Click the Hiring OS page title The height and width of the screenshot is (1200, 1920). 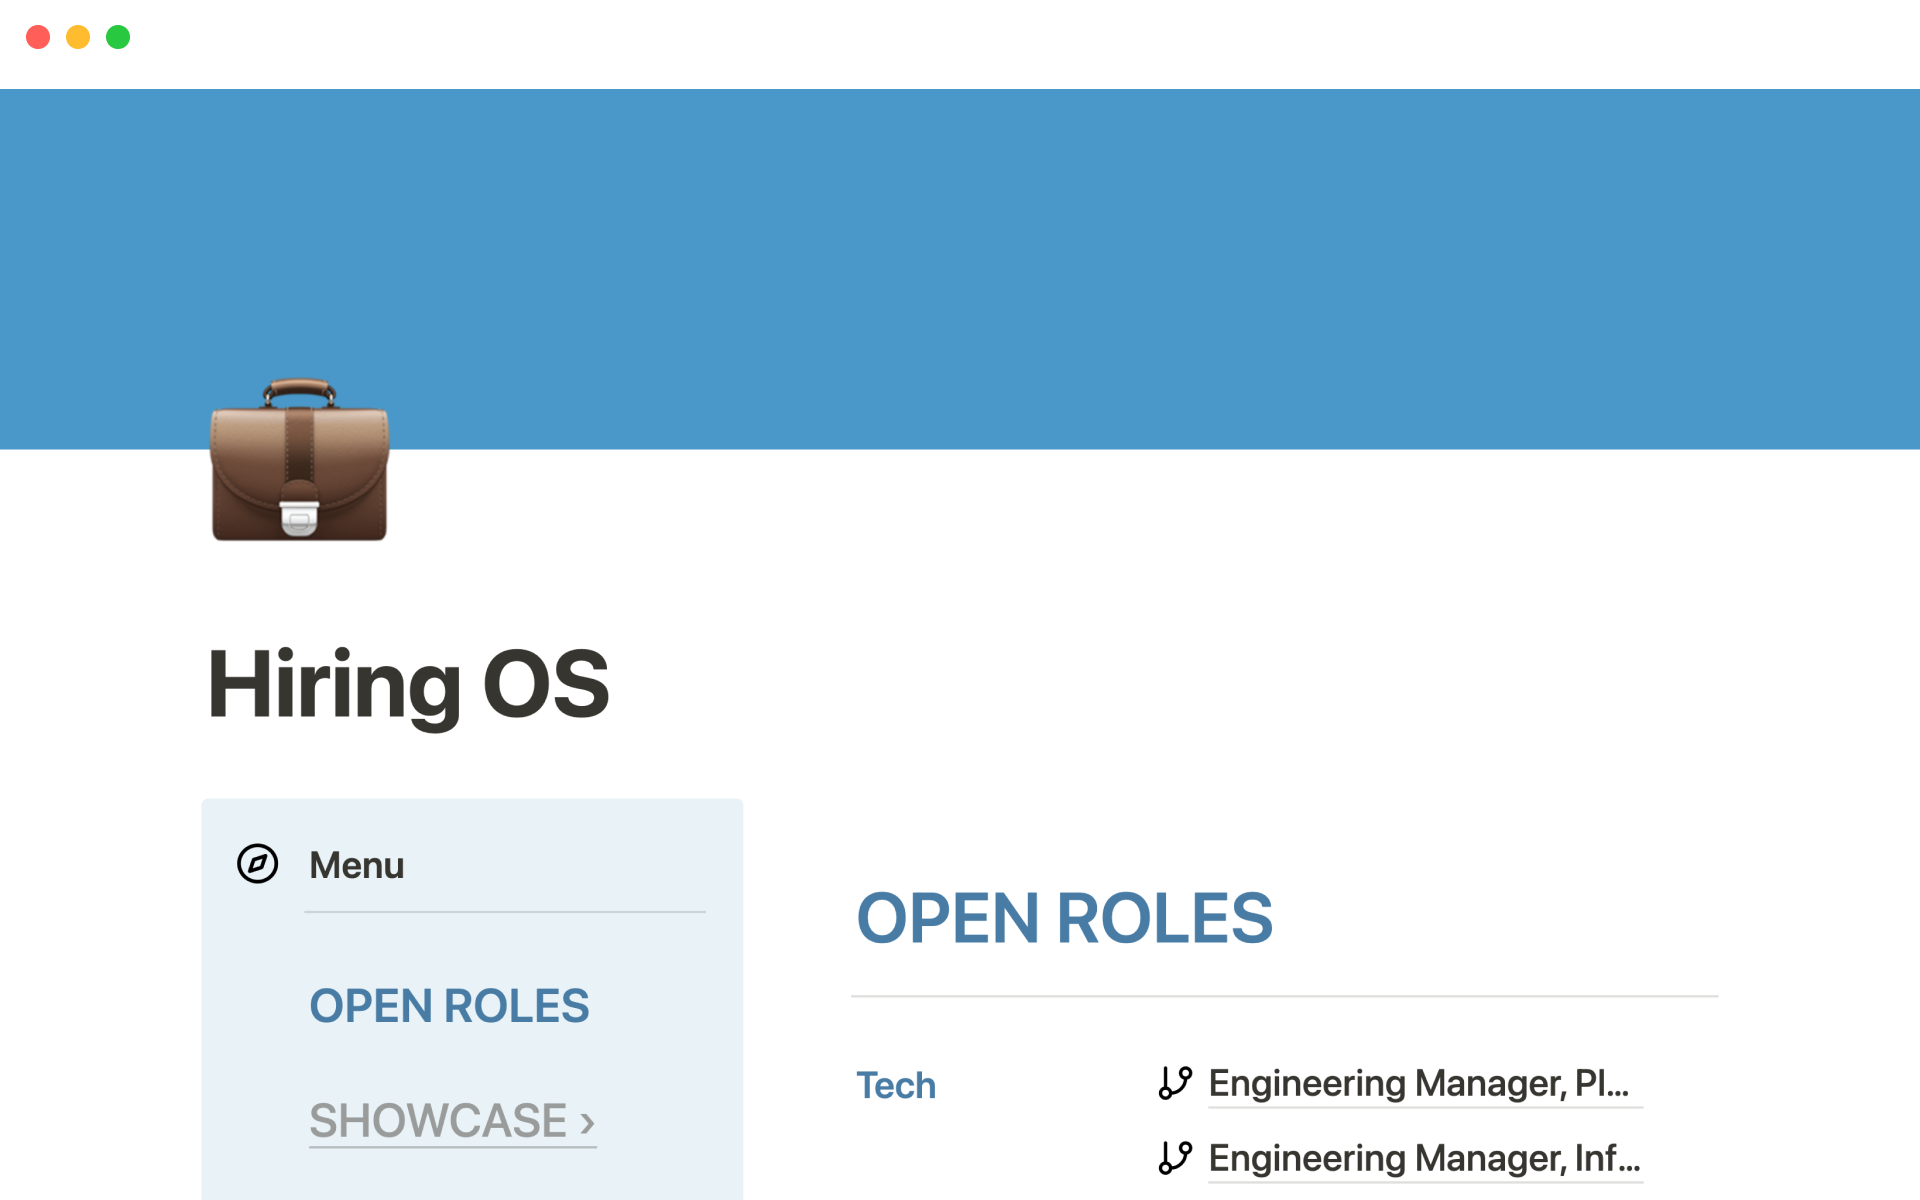408,685
